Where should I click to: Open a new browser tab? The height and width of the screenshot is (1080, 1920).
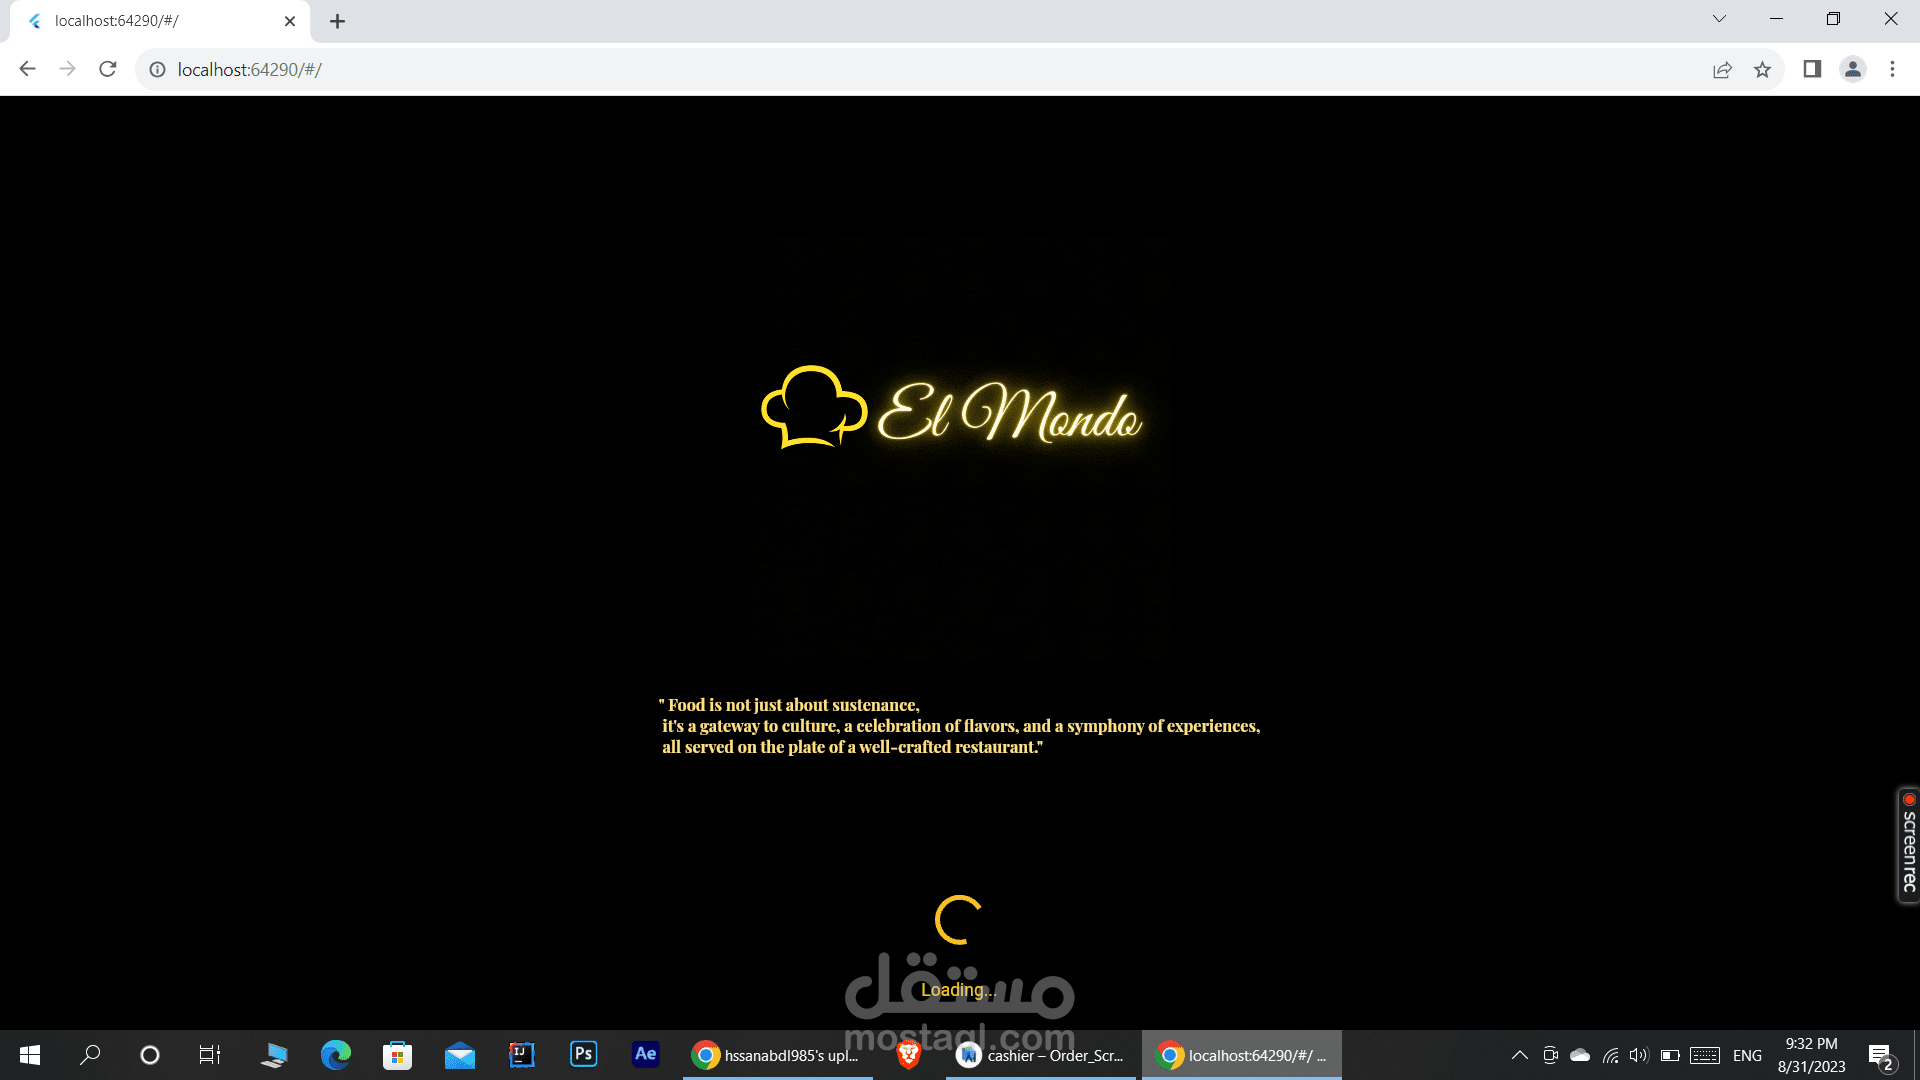click(337, 21)
